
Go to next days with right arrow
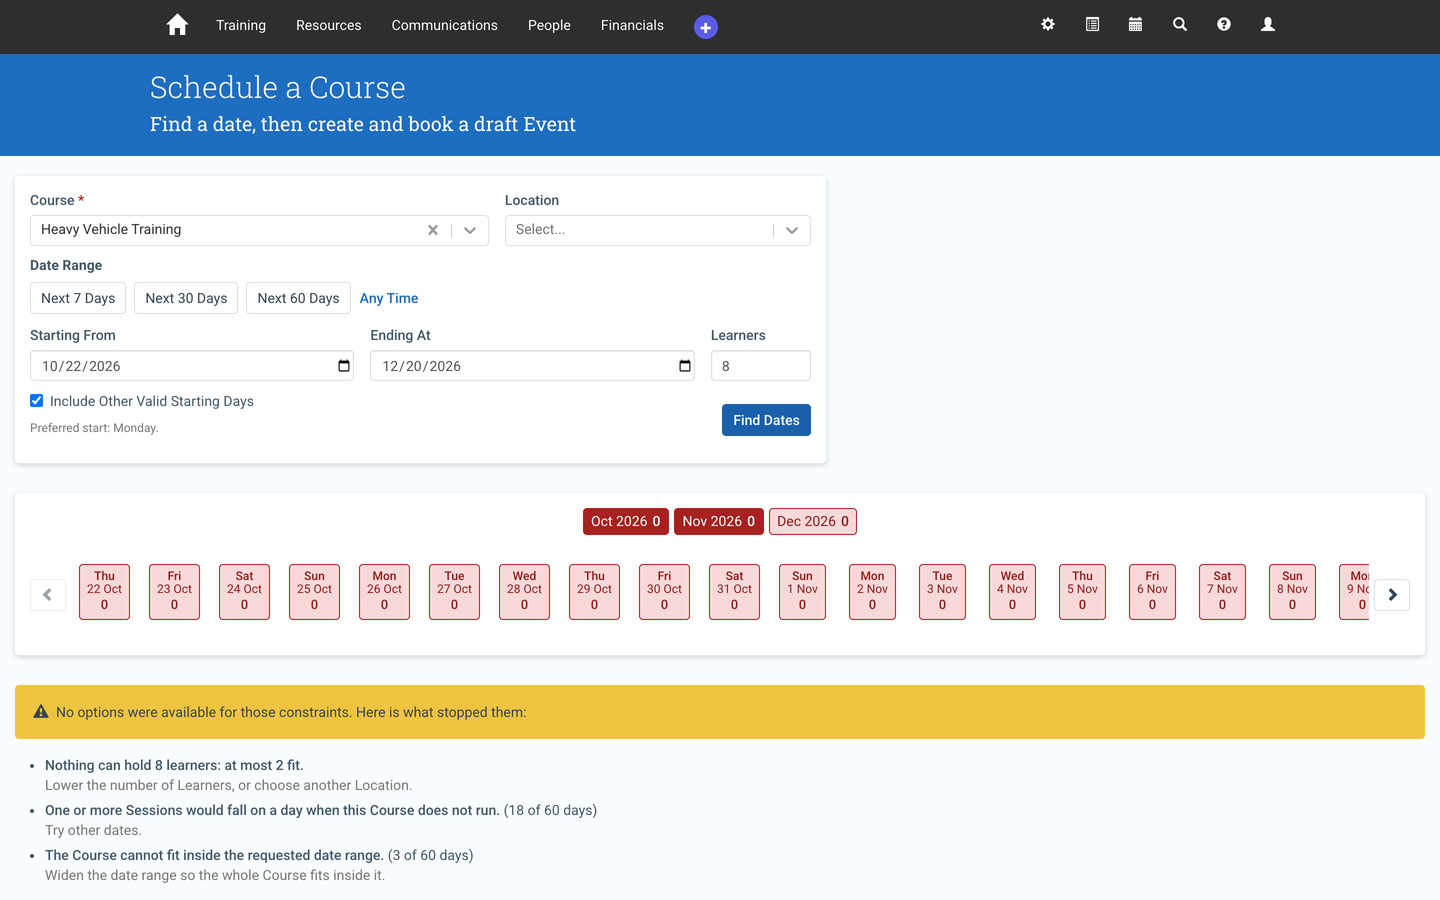click(1392, 595)
